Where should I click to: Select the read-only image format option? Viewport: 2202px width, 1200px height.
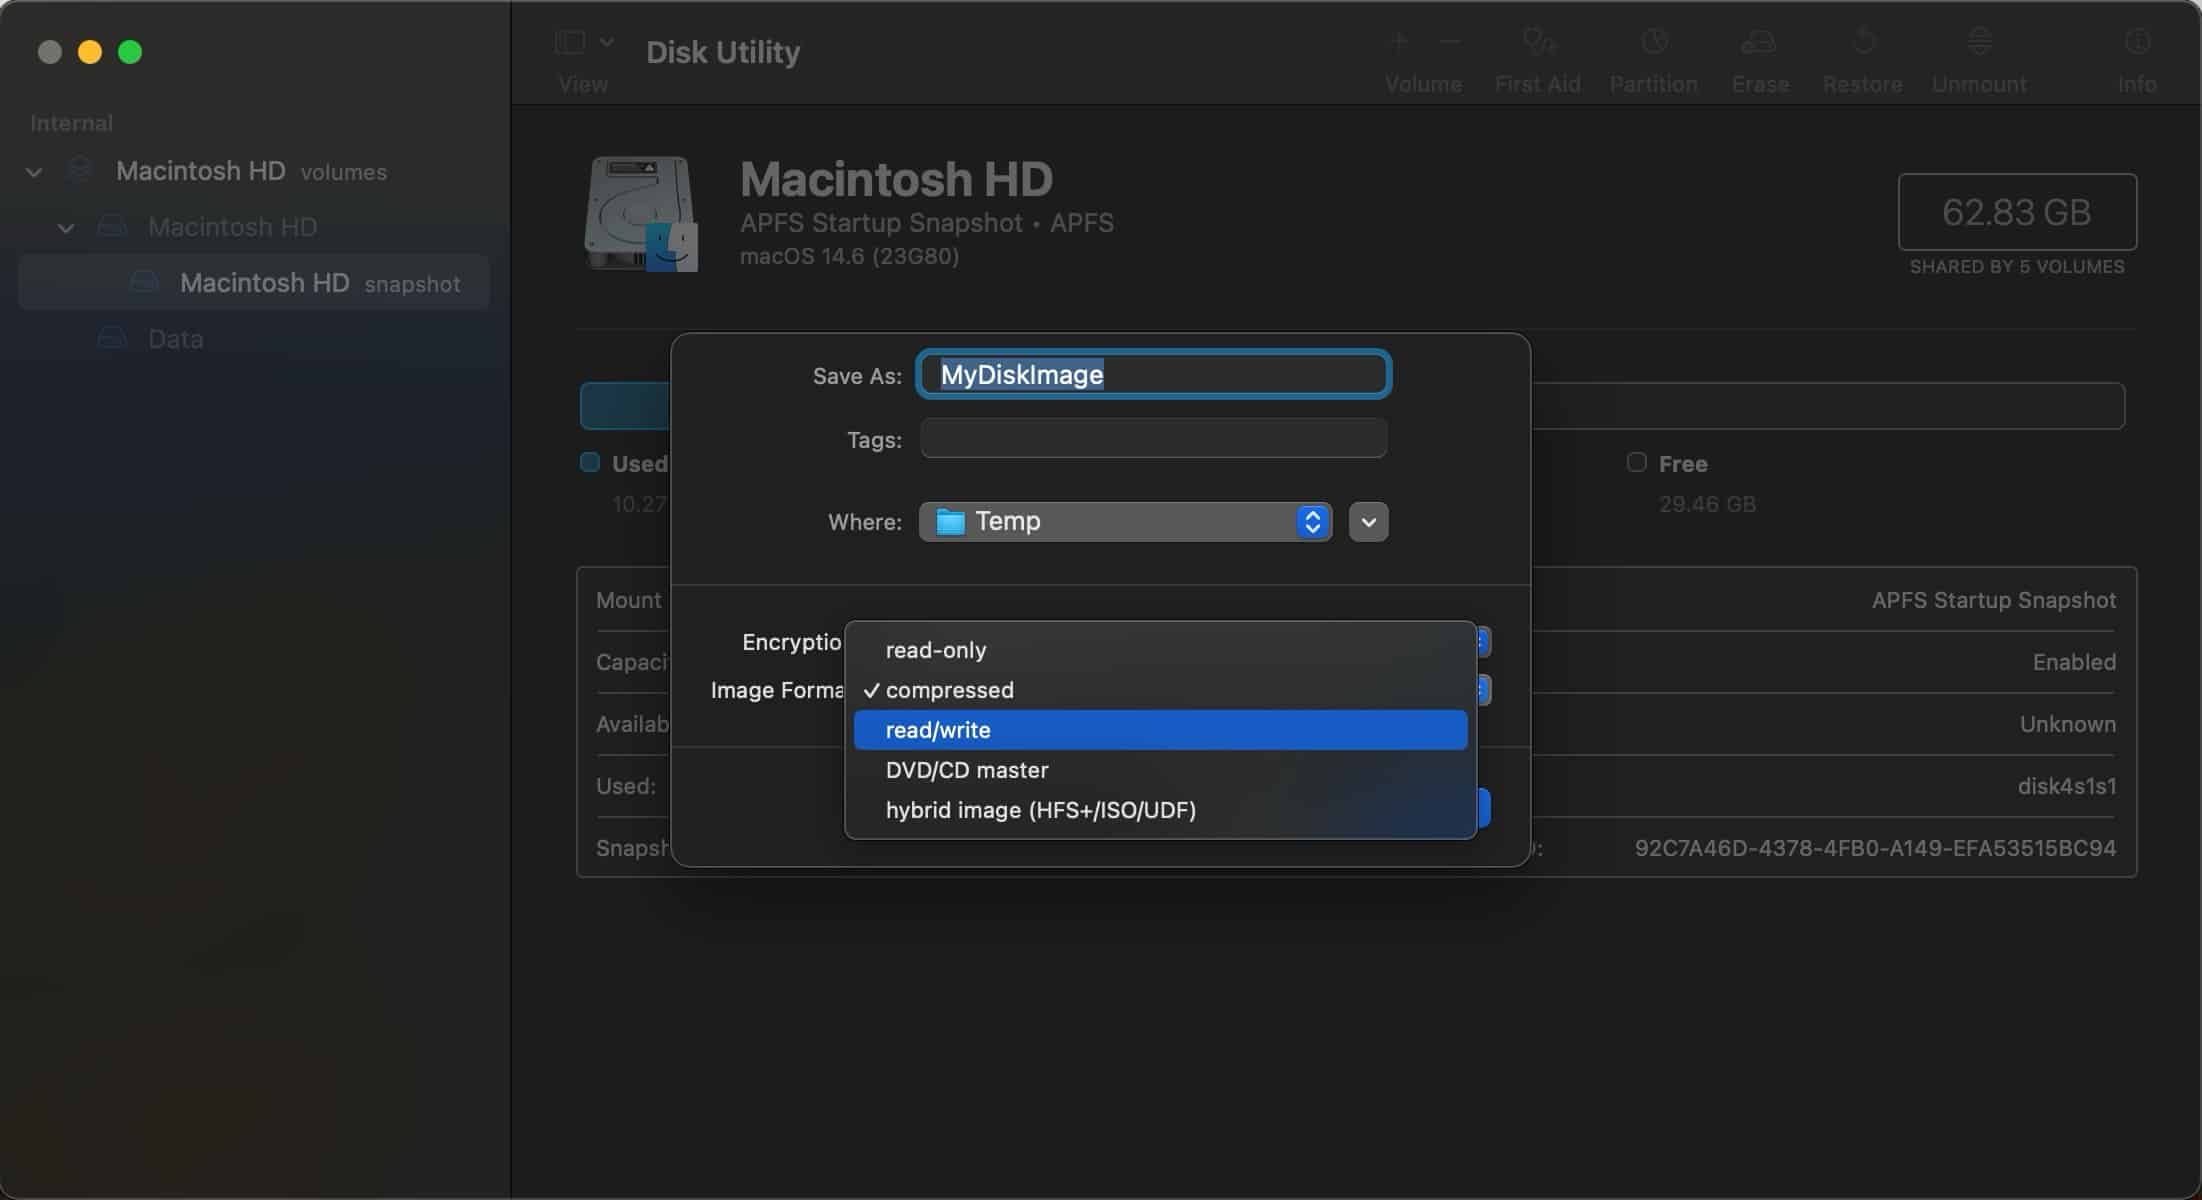click(x=1160, y=650)
